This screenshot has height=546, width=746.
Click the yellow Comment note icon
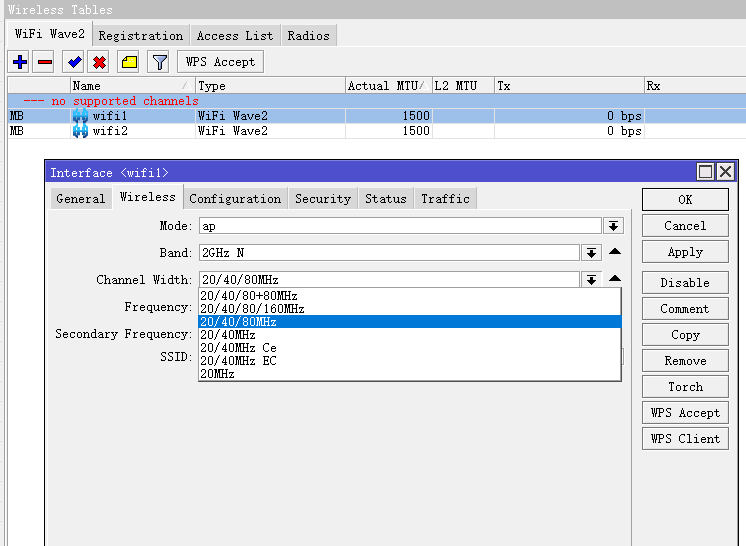129,62
